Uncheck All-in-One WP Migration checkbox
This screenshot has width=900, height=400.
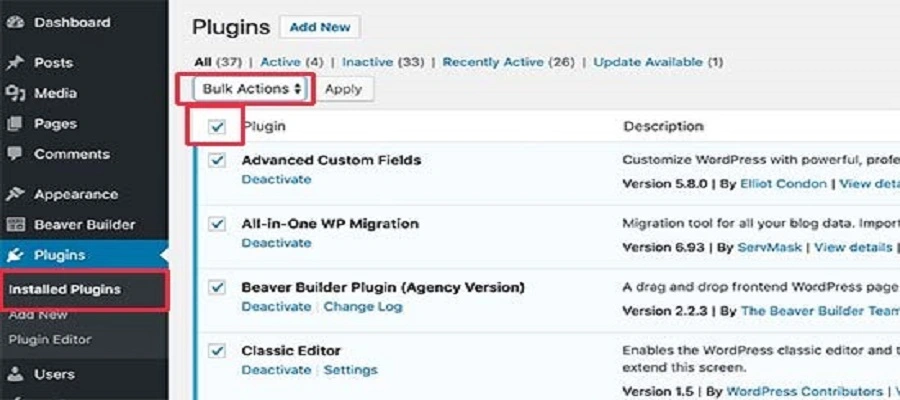coord(217,224)
